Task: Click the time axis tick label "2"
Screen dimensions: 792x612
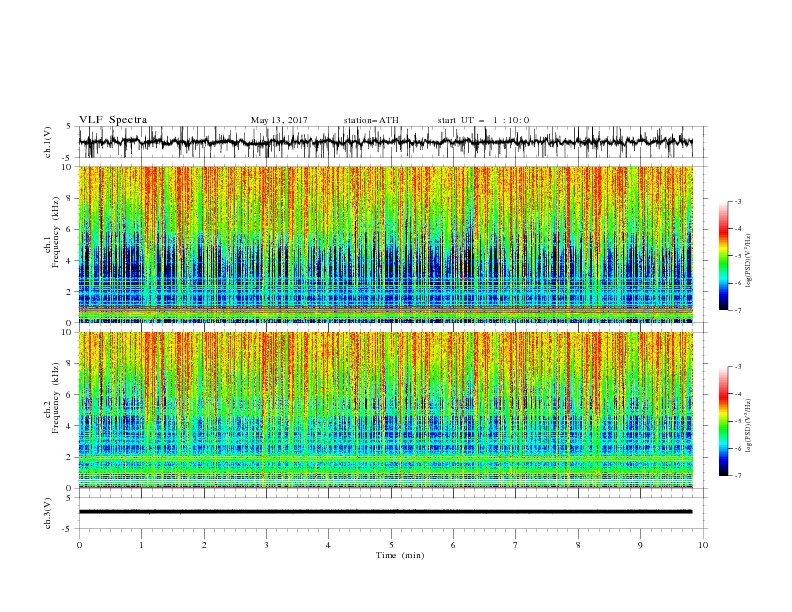Action: pos(204,545)
